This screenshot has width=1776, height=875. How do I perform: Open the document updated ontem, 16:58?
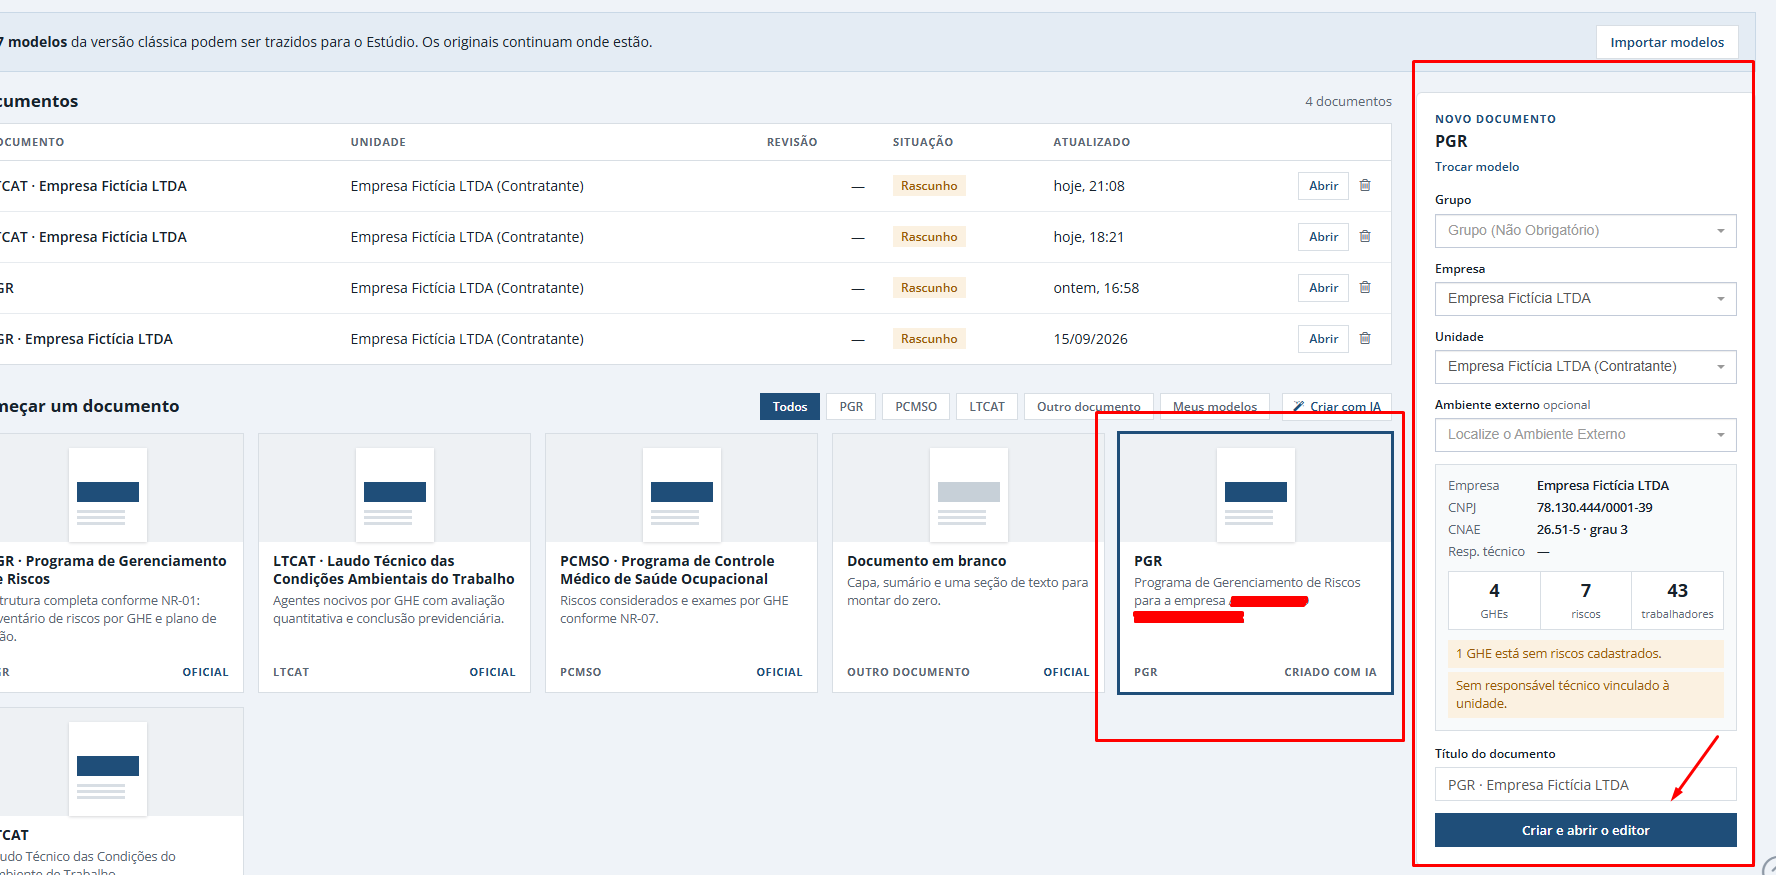[x=1323, y=288]
